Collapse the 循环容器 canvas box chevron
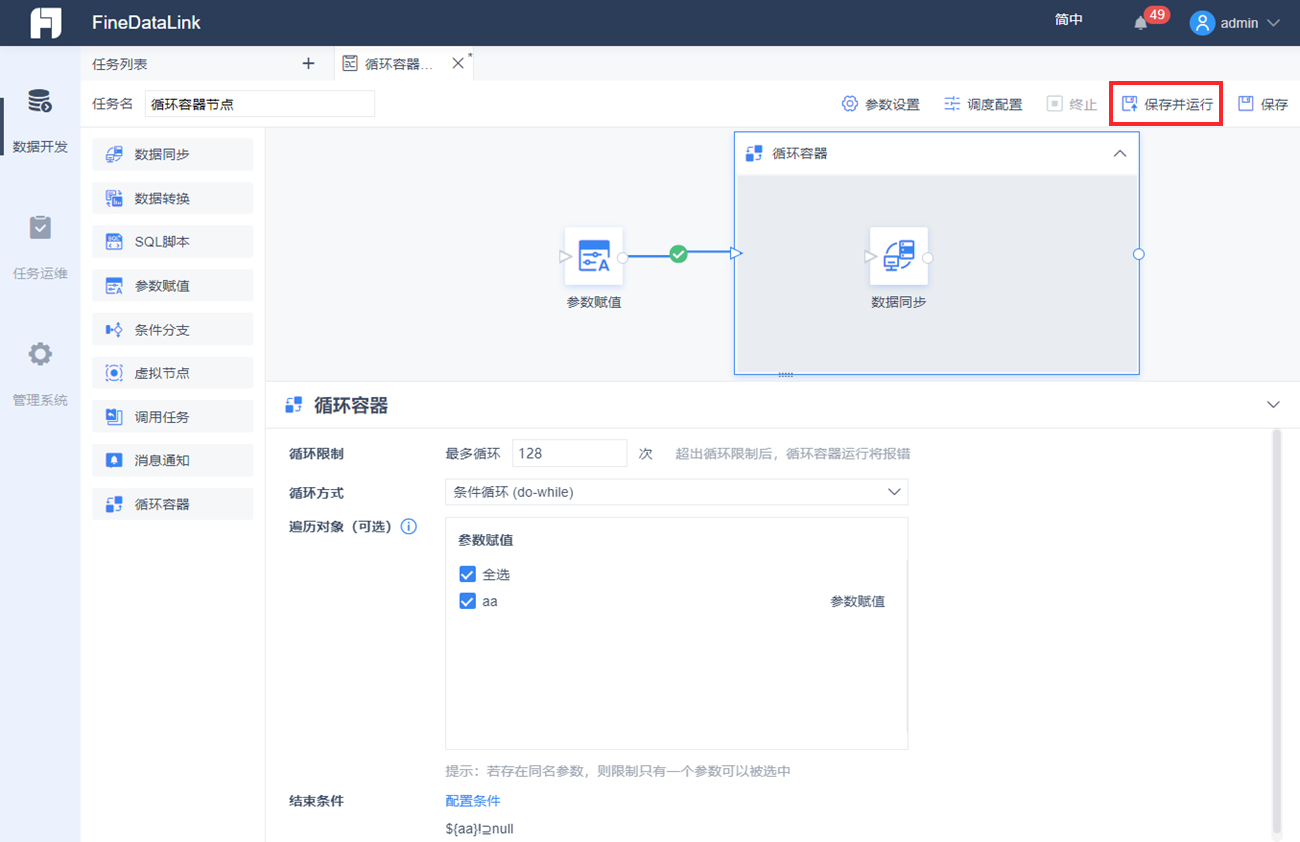This screenshot has height=842, width=1300. [x=1120, y=153]
